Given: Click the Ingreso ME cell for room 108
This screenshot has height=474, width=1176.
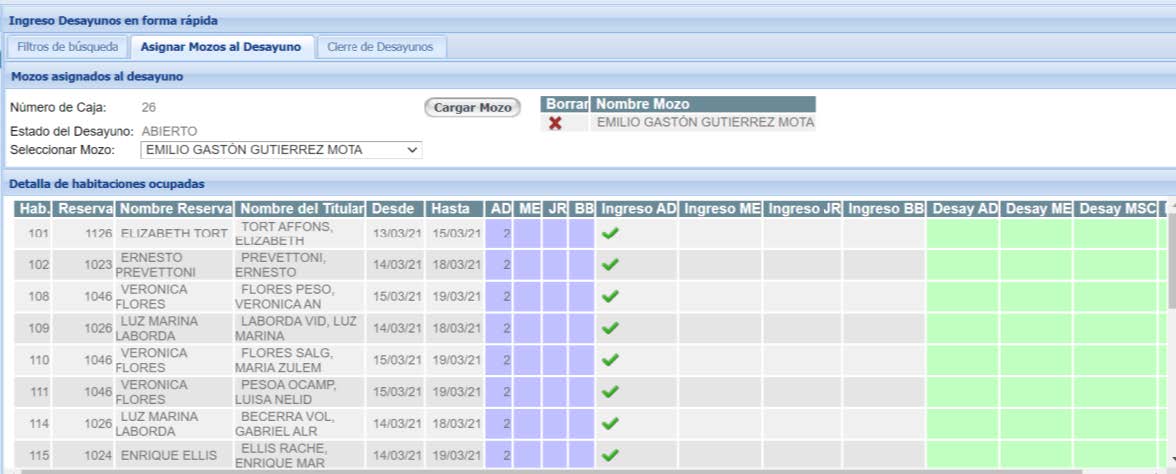Looking at the screenshot, I should click(x=720, y=297).
